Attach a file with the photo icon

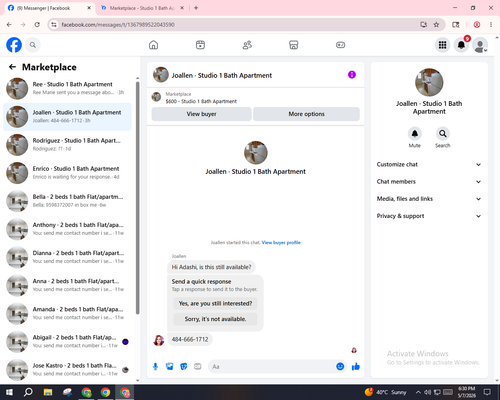170,367
